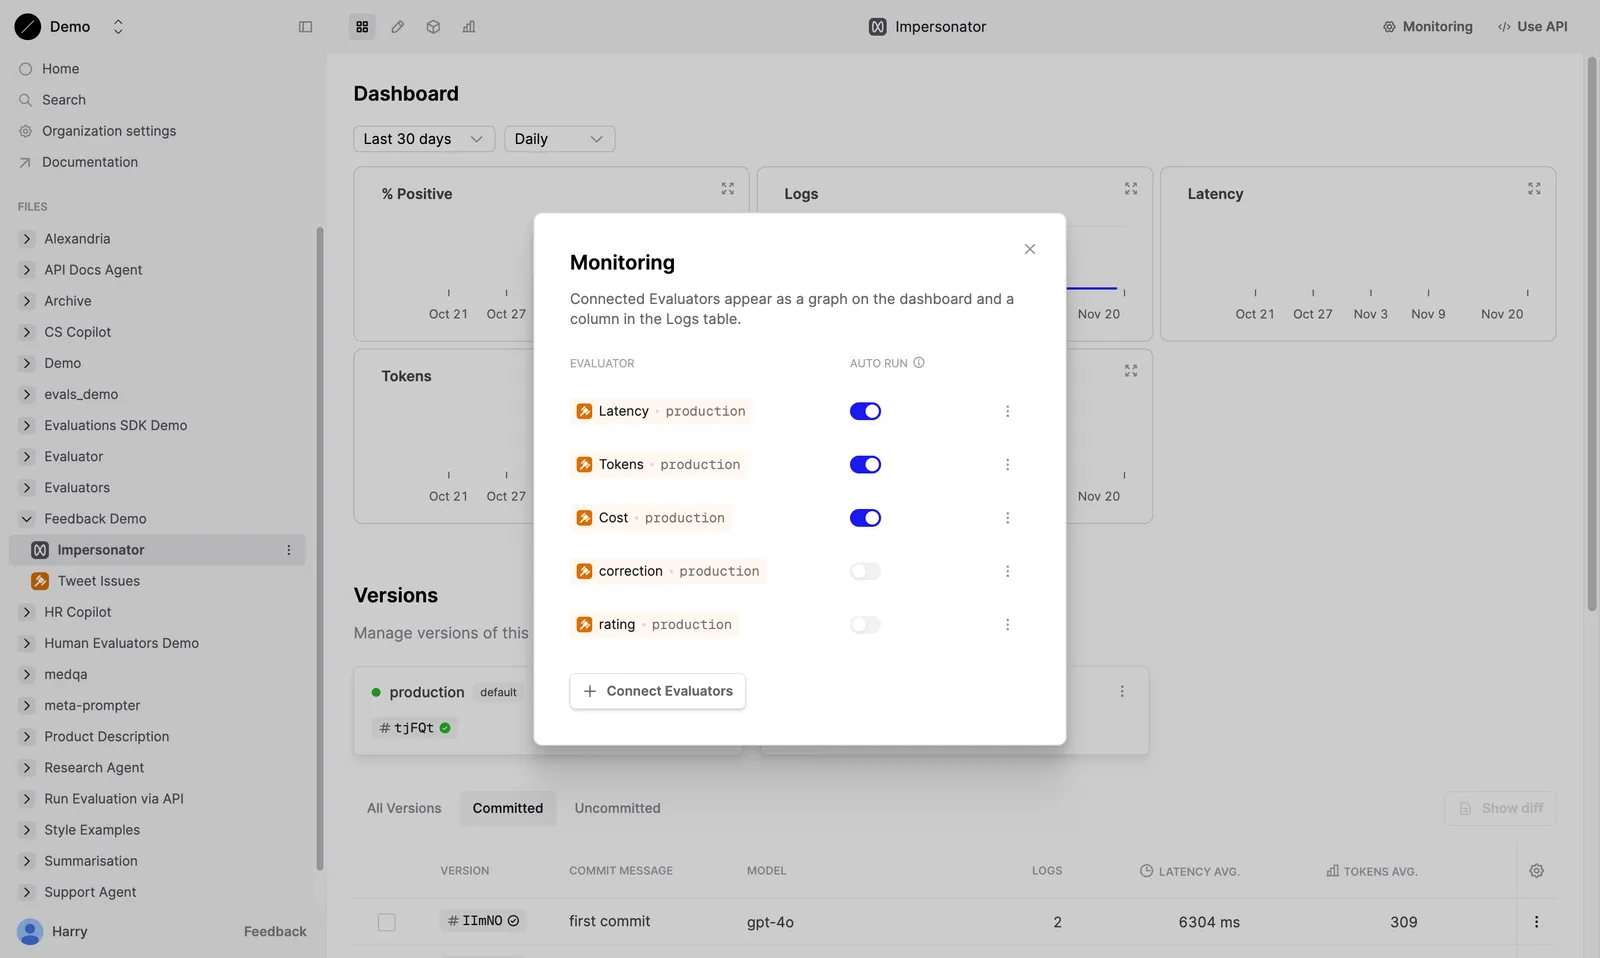Open the editor pencil icon

pos(398,27)
